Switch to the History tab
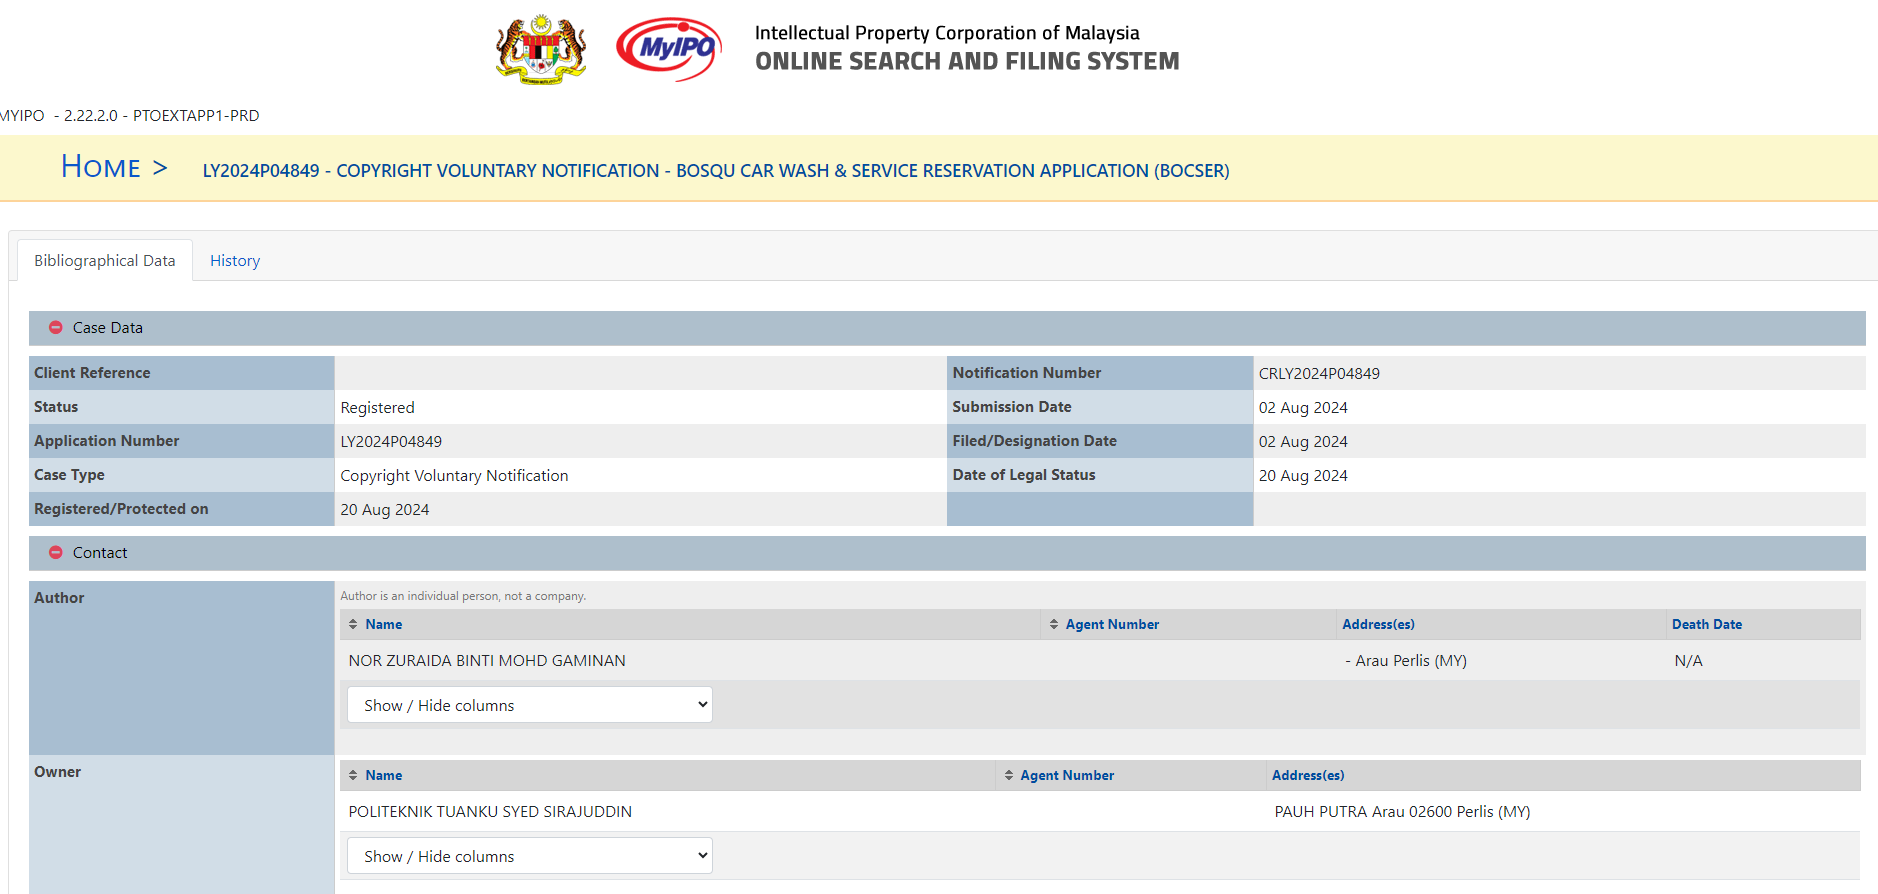 point(235,261)
